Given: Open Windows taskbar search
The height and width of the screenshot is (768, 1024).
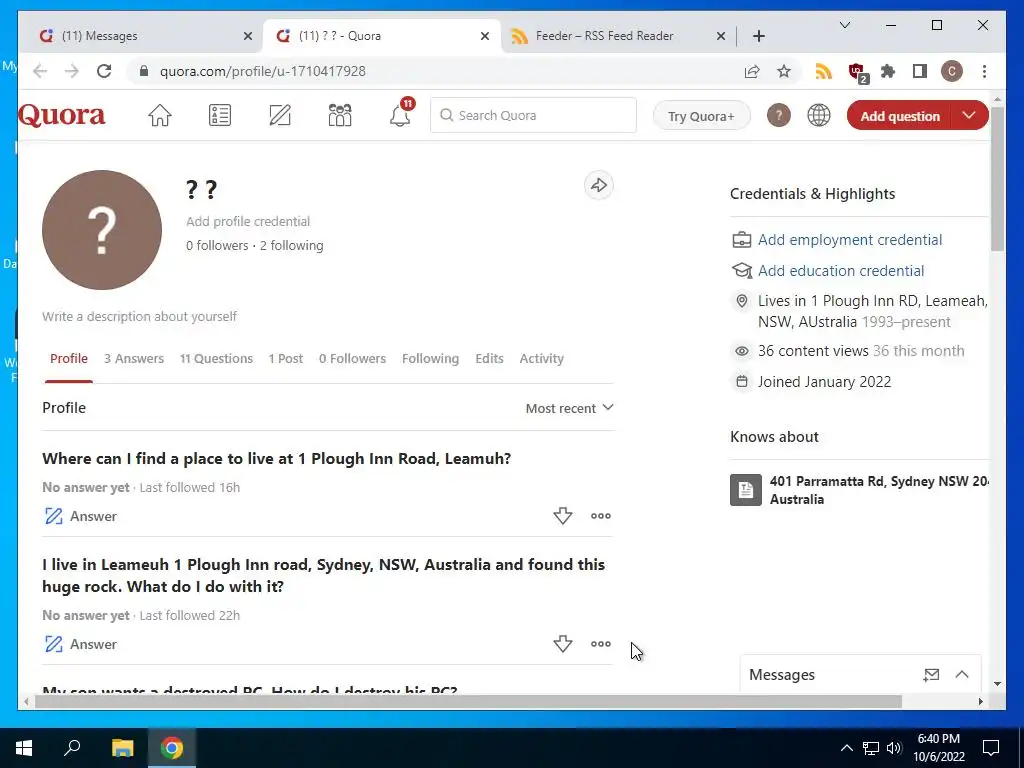Looking at the screenshot, I should click(x=72, y=748).
